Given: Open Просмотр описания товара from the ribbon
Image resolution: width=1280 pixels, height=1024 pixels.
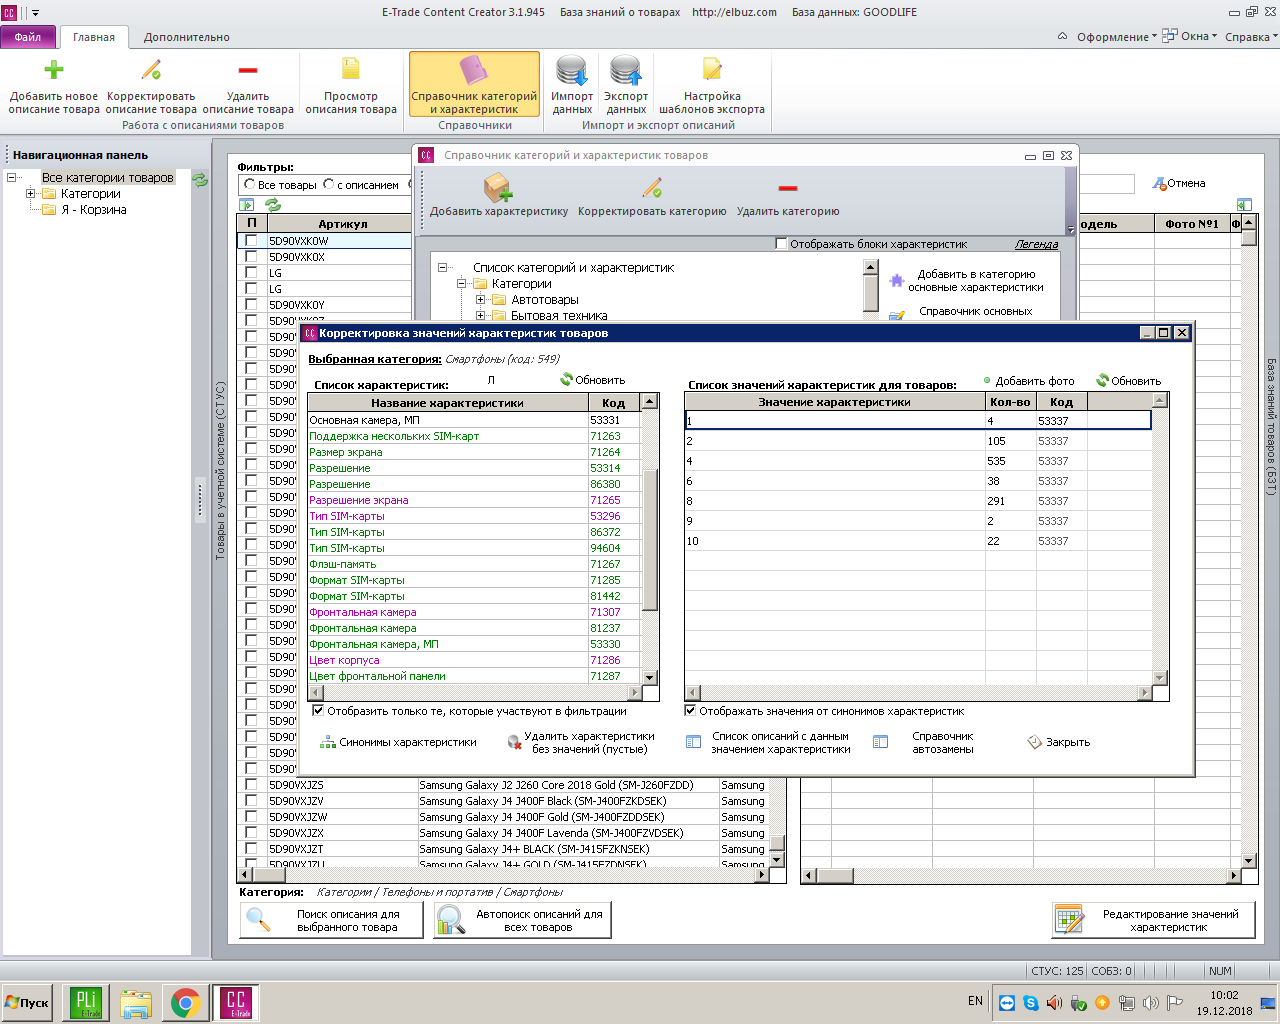Looking at the screenshot, I should [x=351, y=86].
